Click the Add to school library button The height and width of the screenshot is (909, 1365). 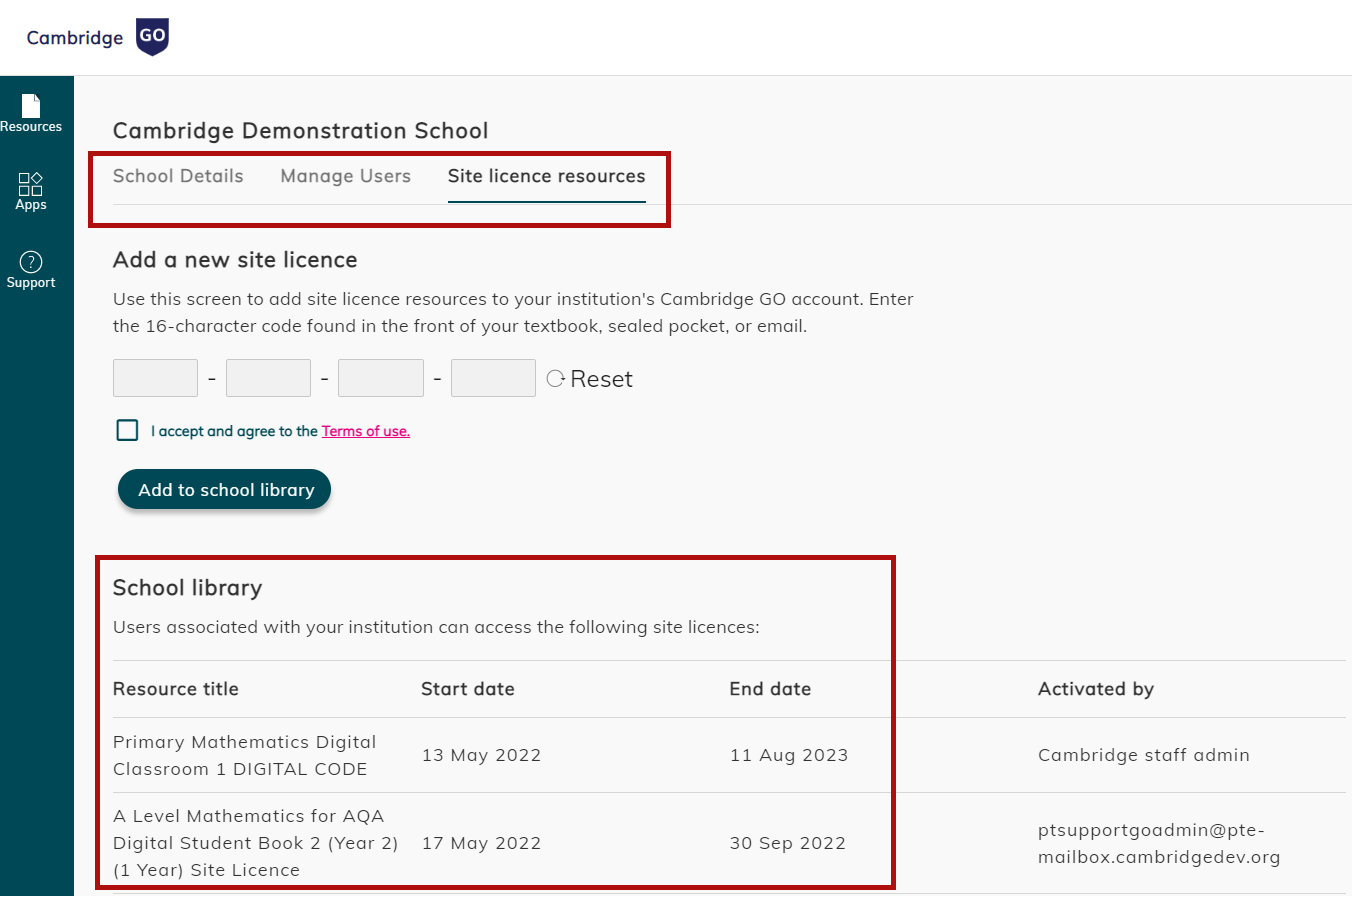pos(223,489)
